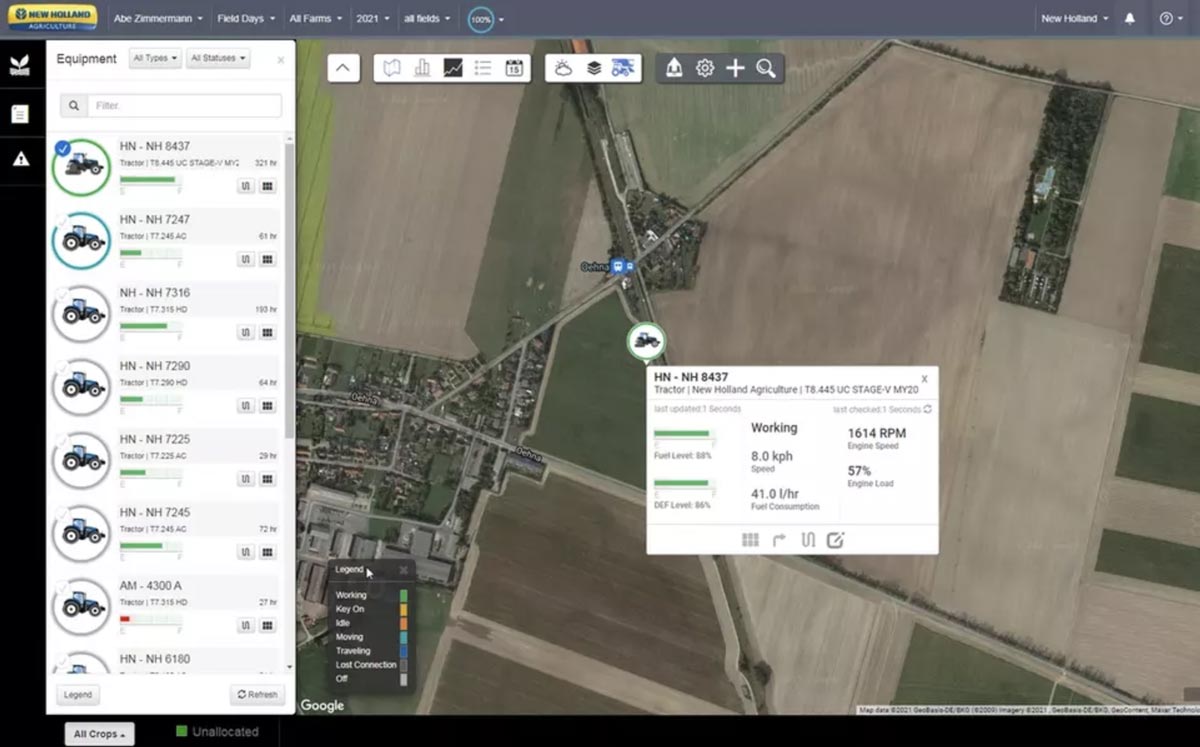Screen dimensions: 1200x747
Task: Open the list view icon in map toolbar
Action: point(483,68)
